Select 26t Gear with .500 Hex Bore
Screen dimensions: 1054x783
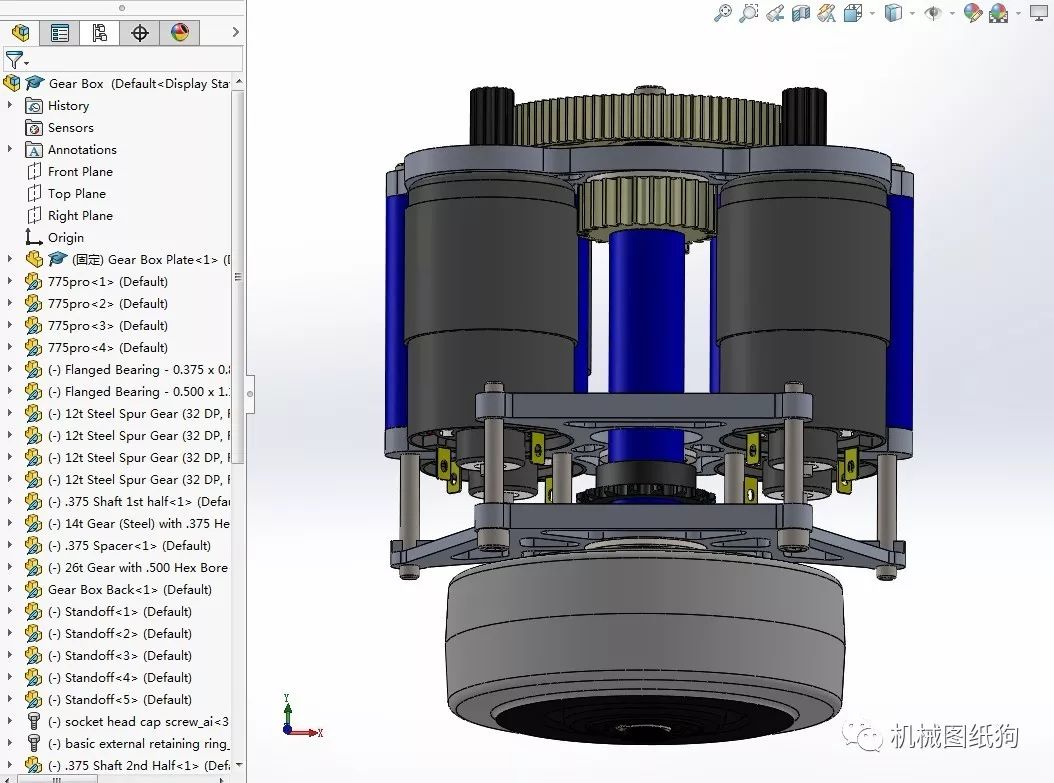pos(138,568)
